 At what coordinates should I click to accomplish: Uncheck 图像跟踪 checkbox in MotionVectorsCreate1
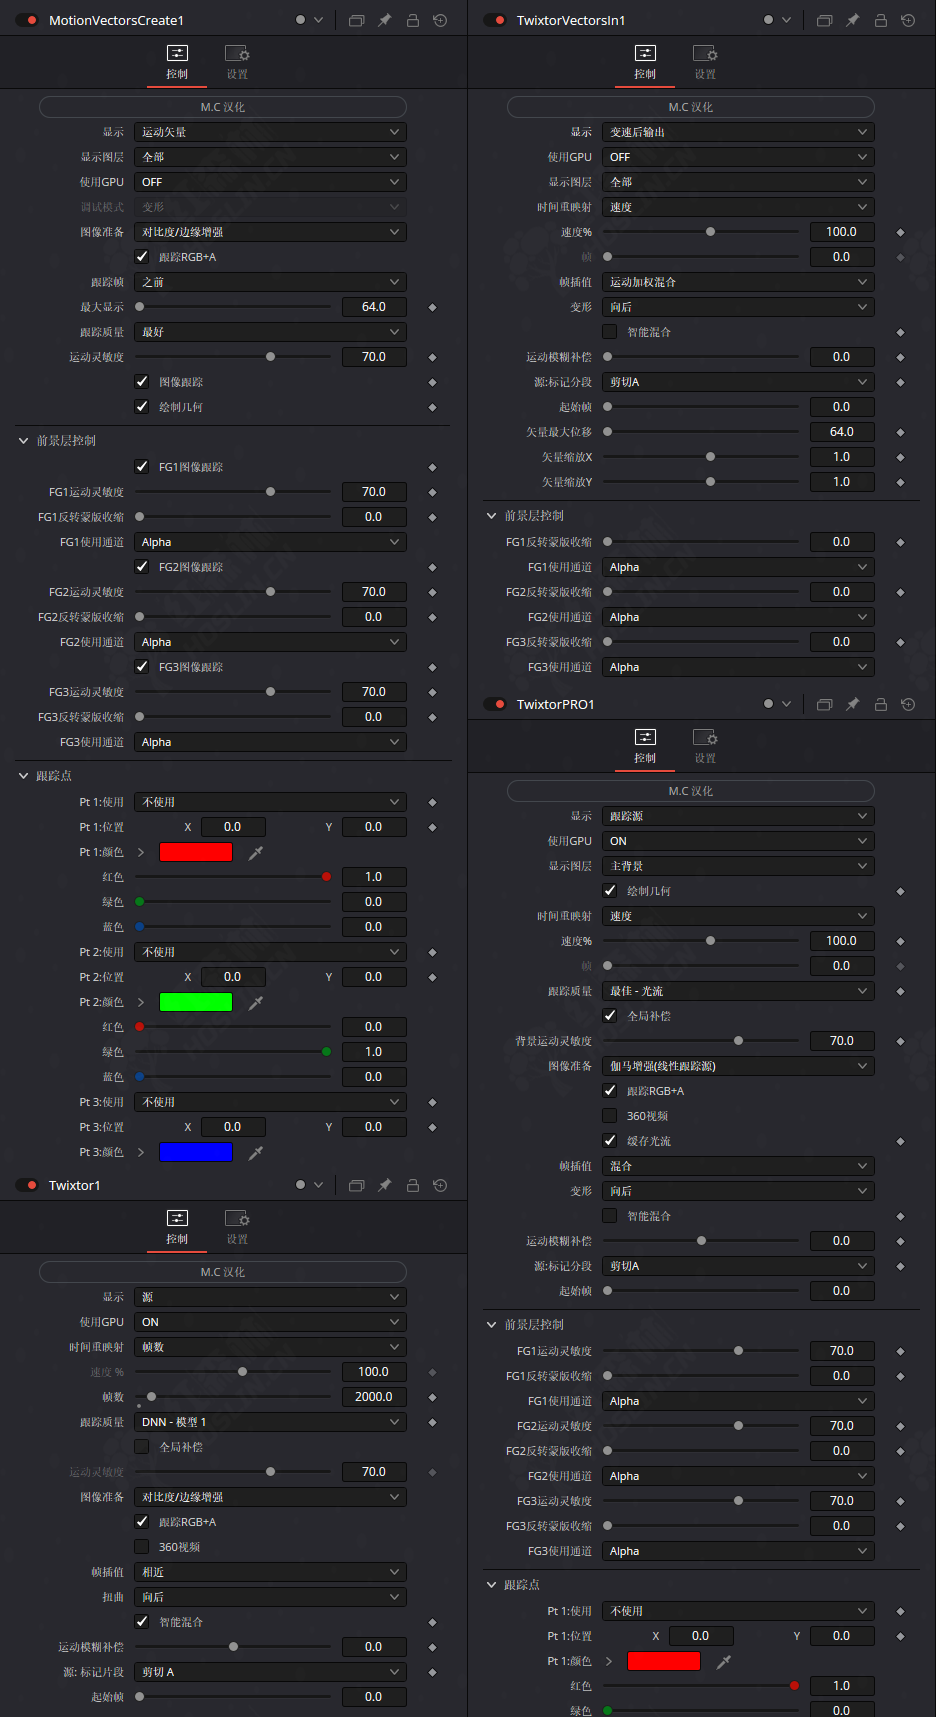pyautogui.click(x=142, y=382)
